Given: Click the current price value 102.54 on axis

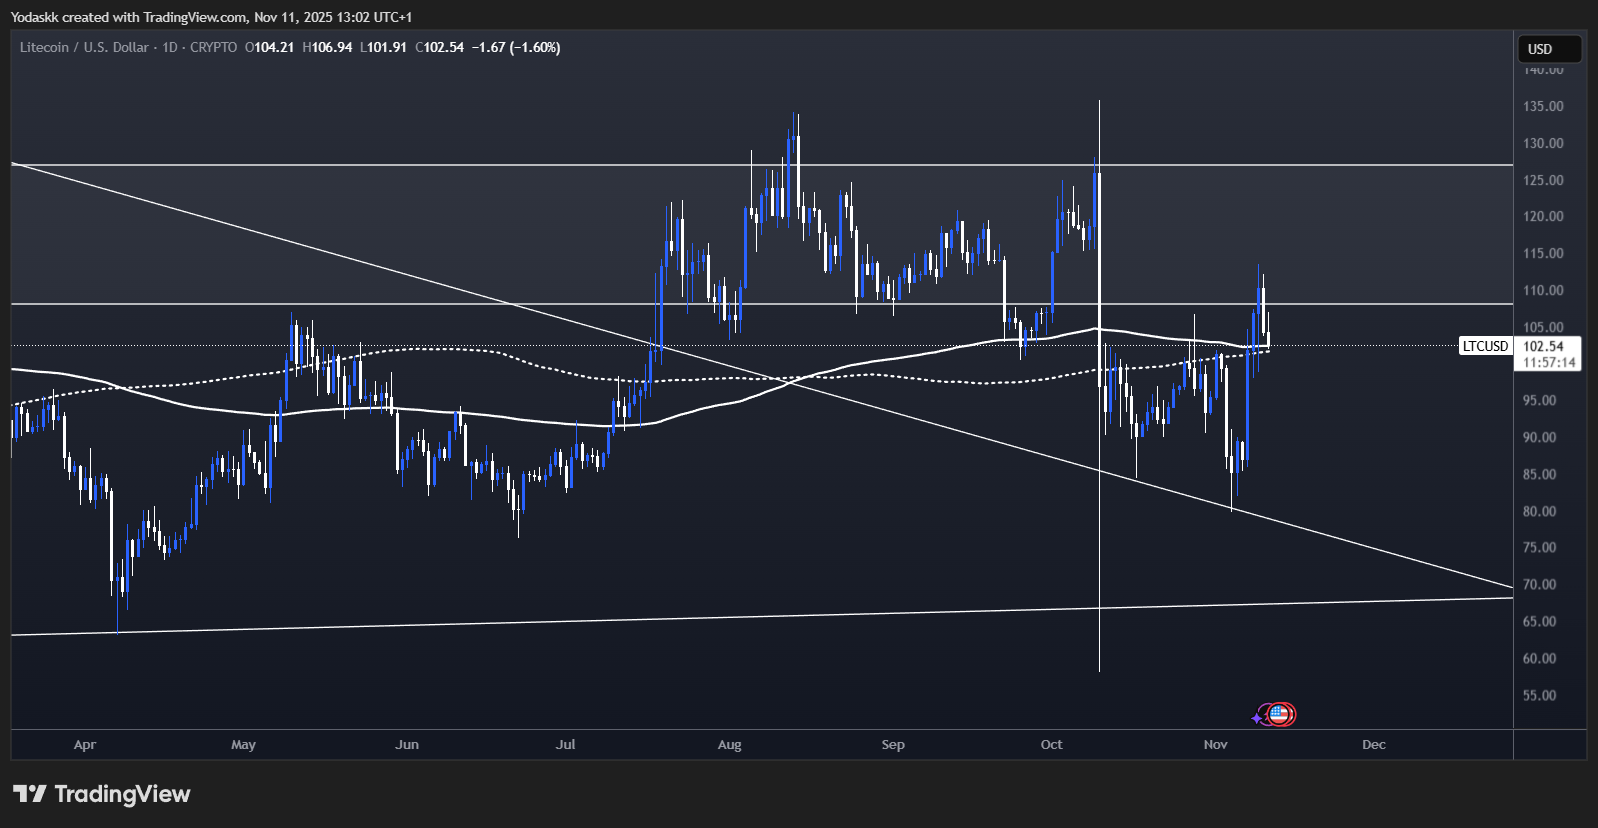Looking at the screenshot, I should (x=1543, y=346).
